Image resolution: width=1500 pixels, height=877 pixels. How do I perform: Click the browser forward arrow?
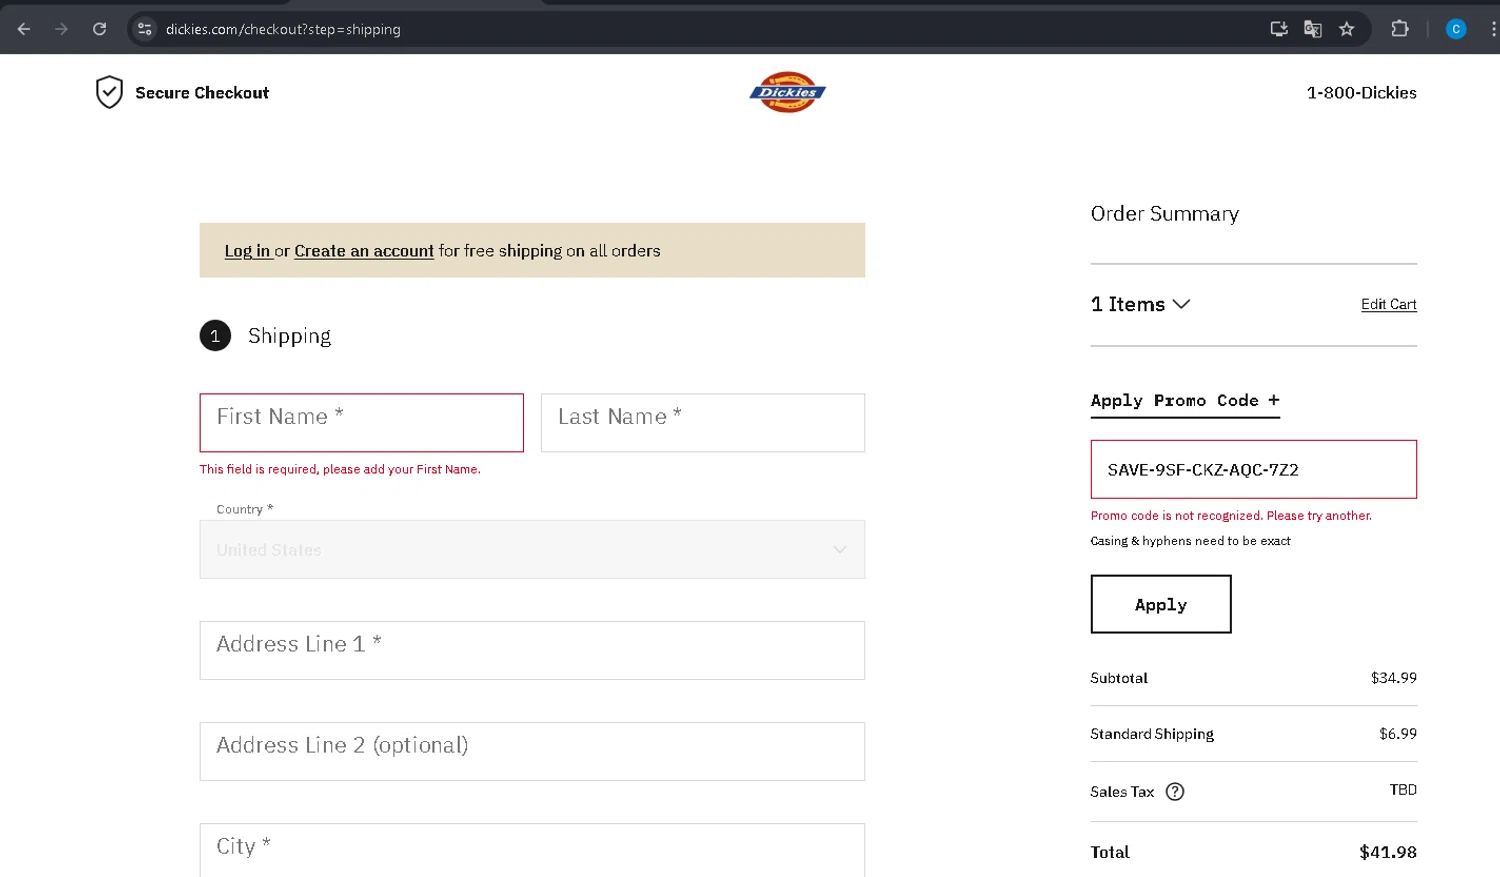[62, 29]
